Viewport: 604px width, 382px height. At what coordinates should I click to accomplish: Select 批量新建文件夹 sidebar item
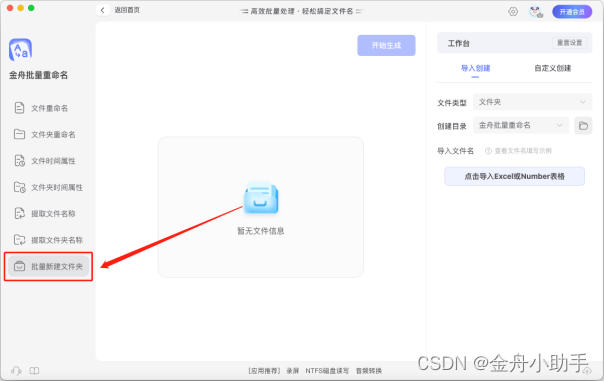(x=48, y=266)
